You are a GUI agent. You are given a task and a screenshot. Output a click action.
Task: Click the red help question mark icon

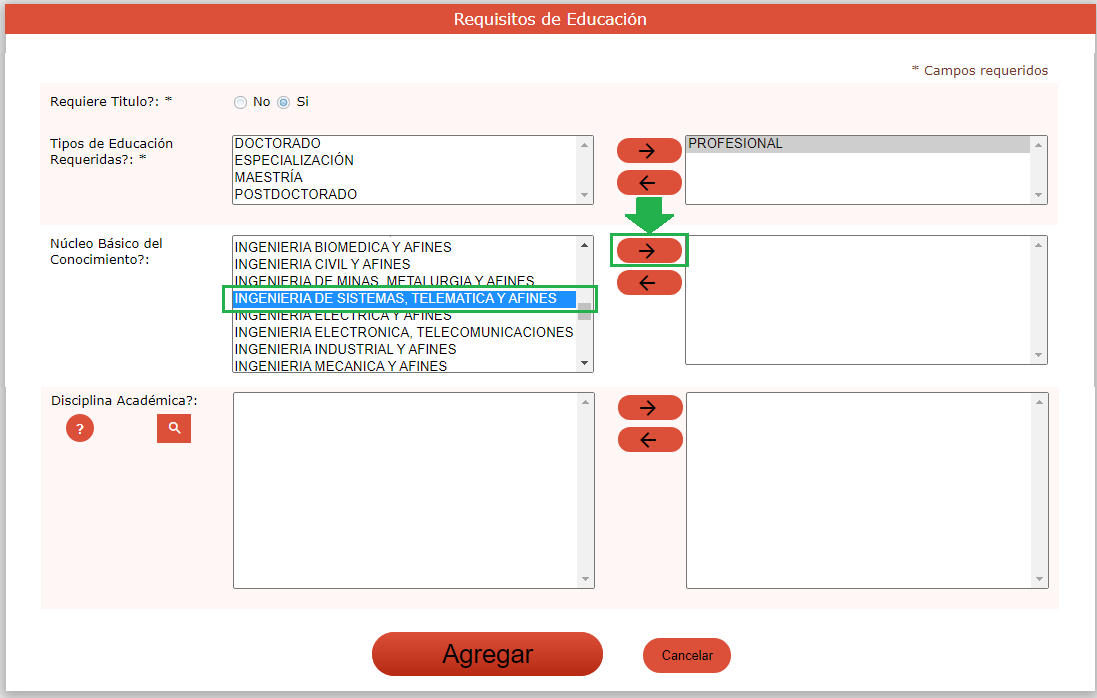tap(80, 429)
